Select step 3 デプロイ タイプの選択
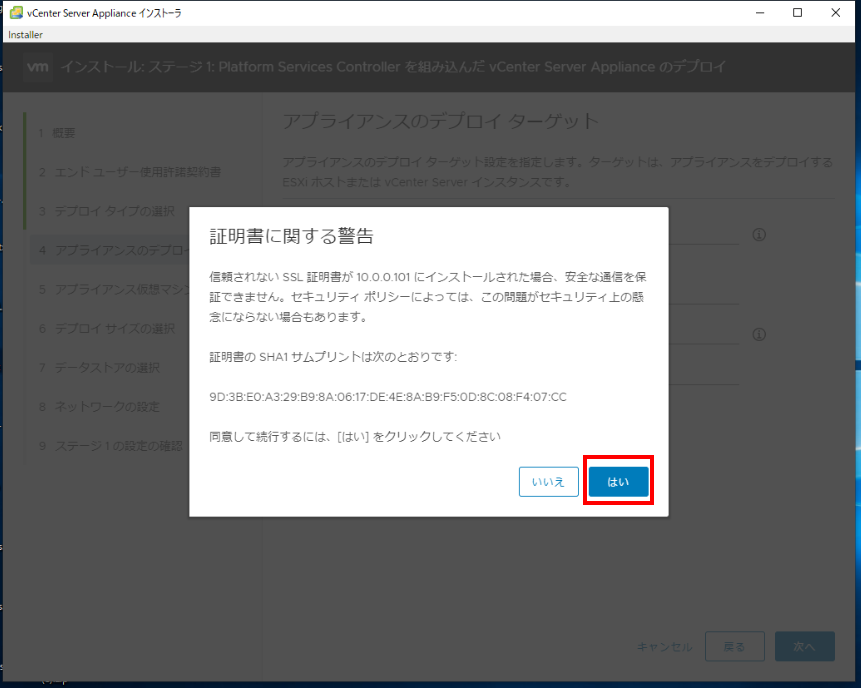The width and height of the screenshot is (861, 690). point(107,211)
